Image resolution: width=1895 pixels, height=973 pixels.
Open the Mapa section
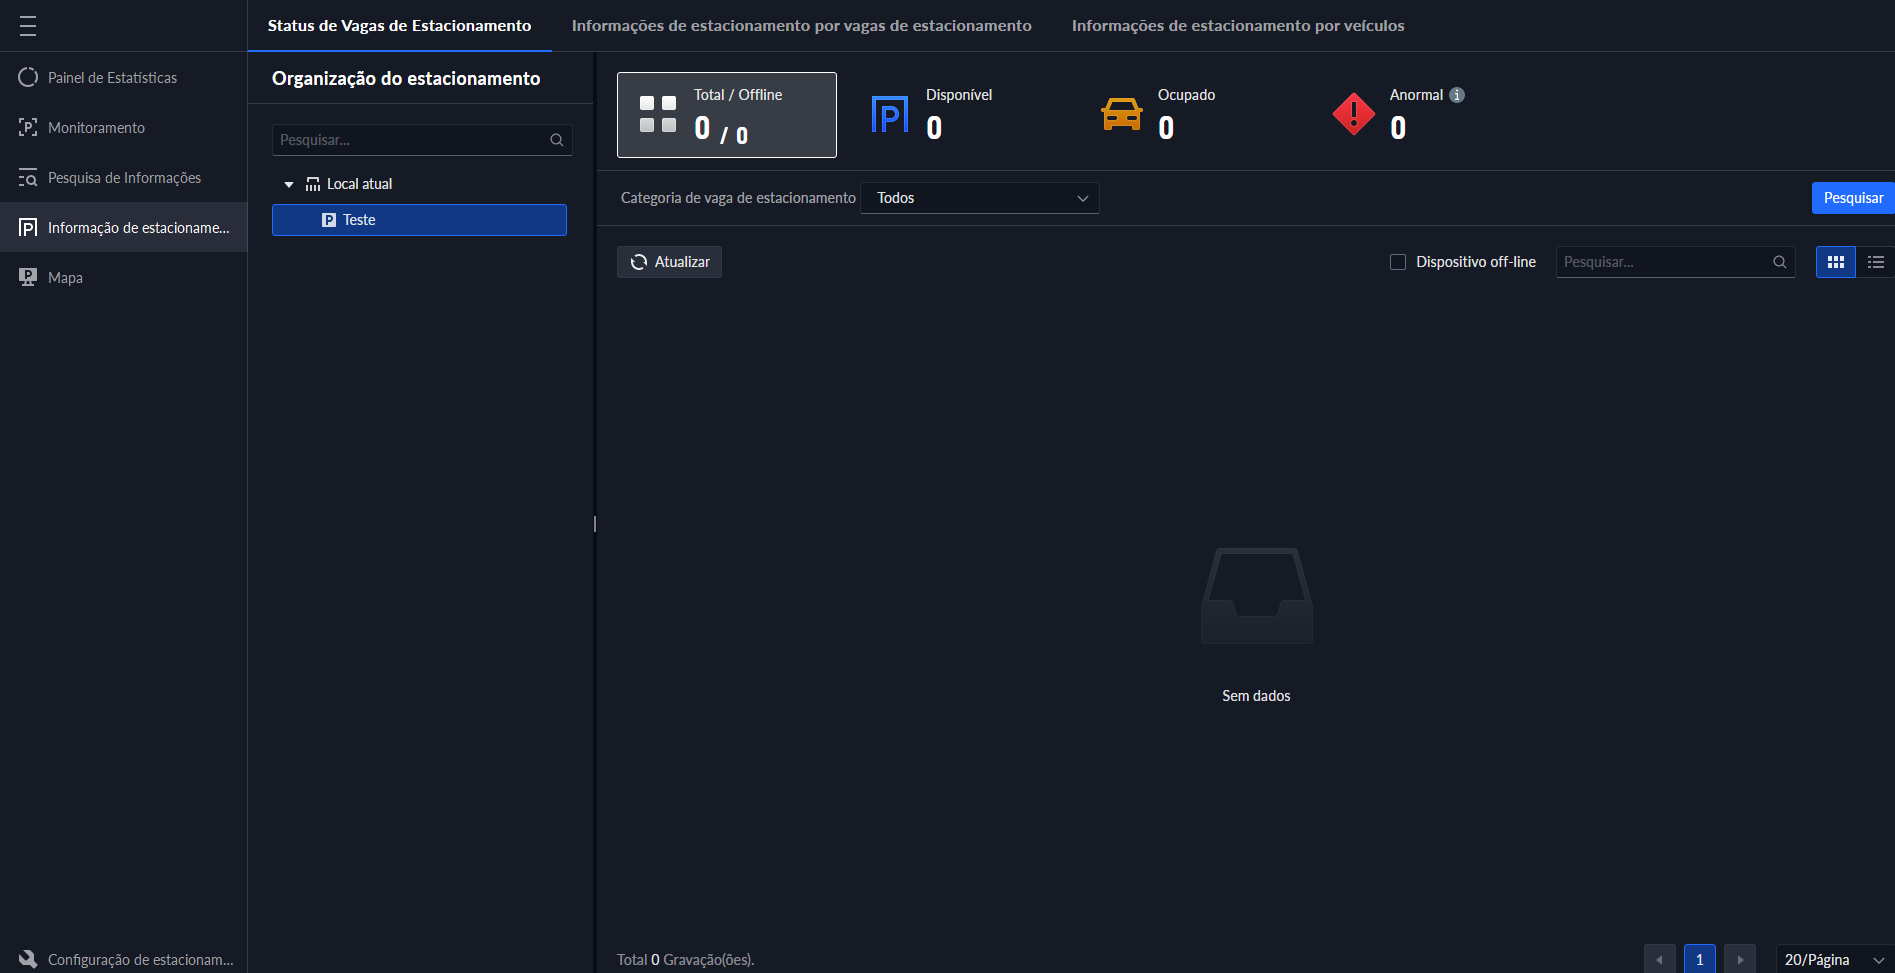click(x=65, y=278)
